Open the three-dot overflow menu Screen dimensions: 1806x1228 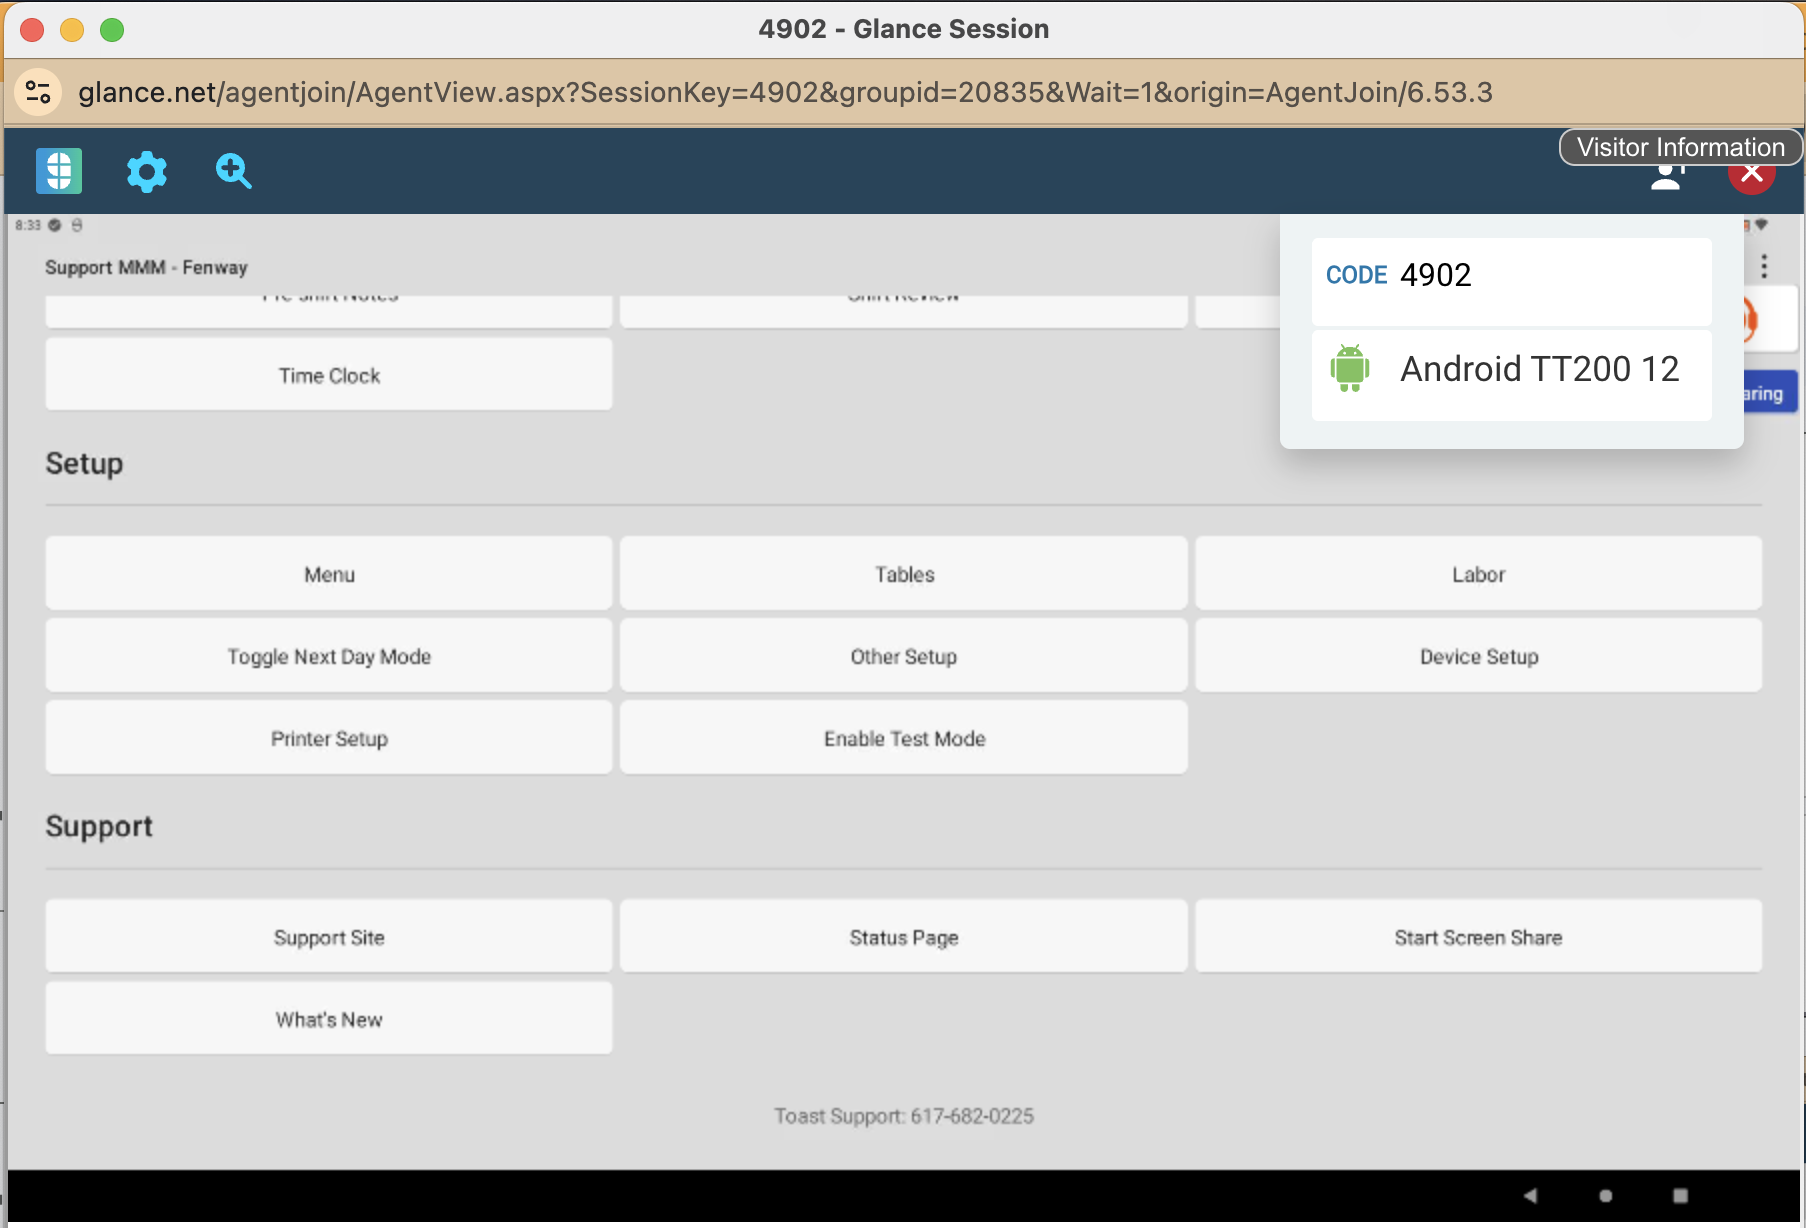(x=1764, y=266)
